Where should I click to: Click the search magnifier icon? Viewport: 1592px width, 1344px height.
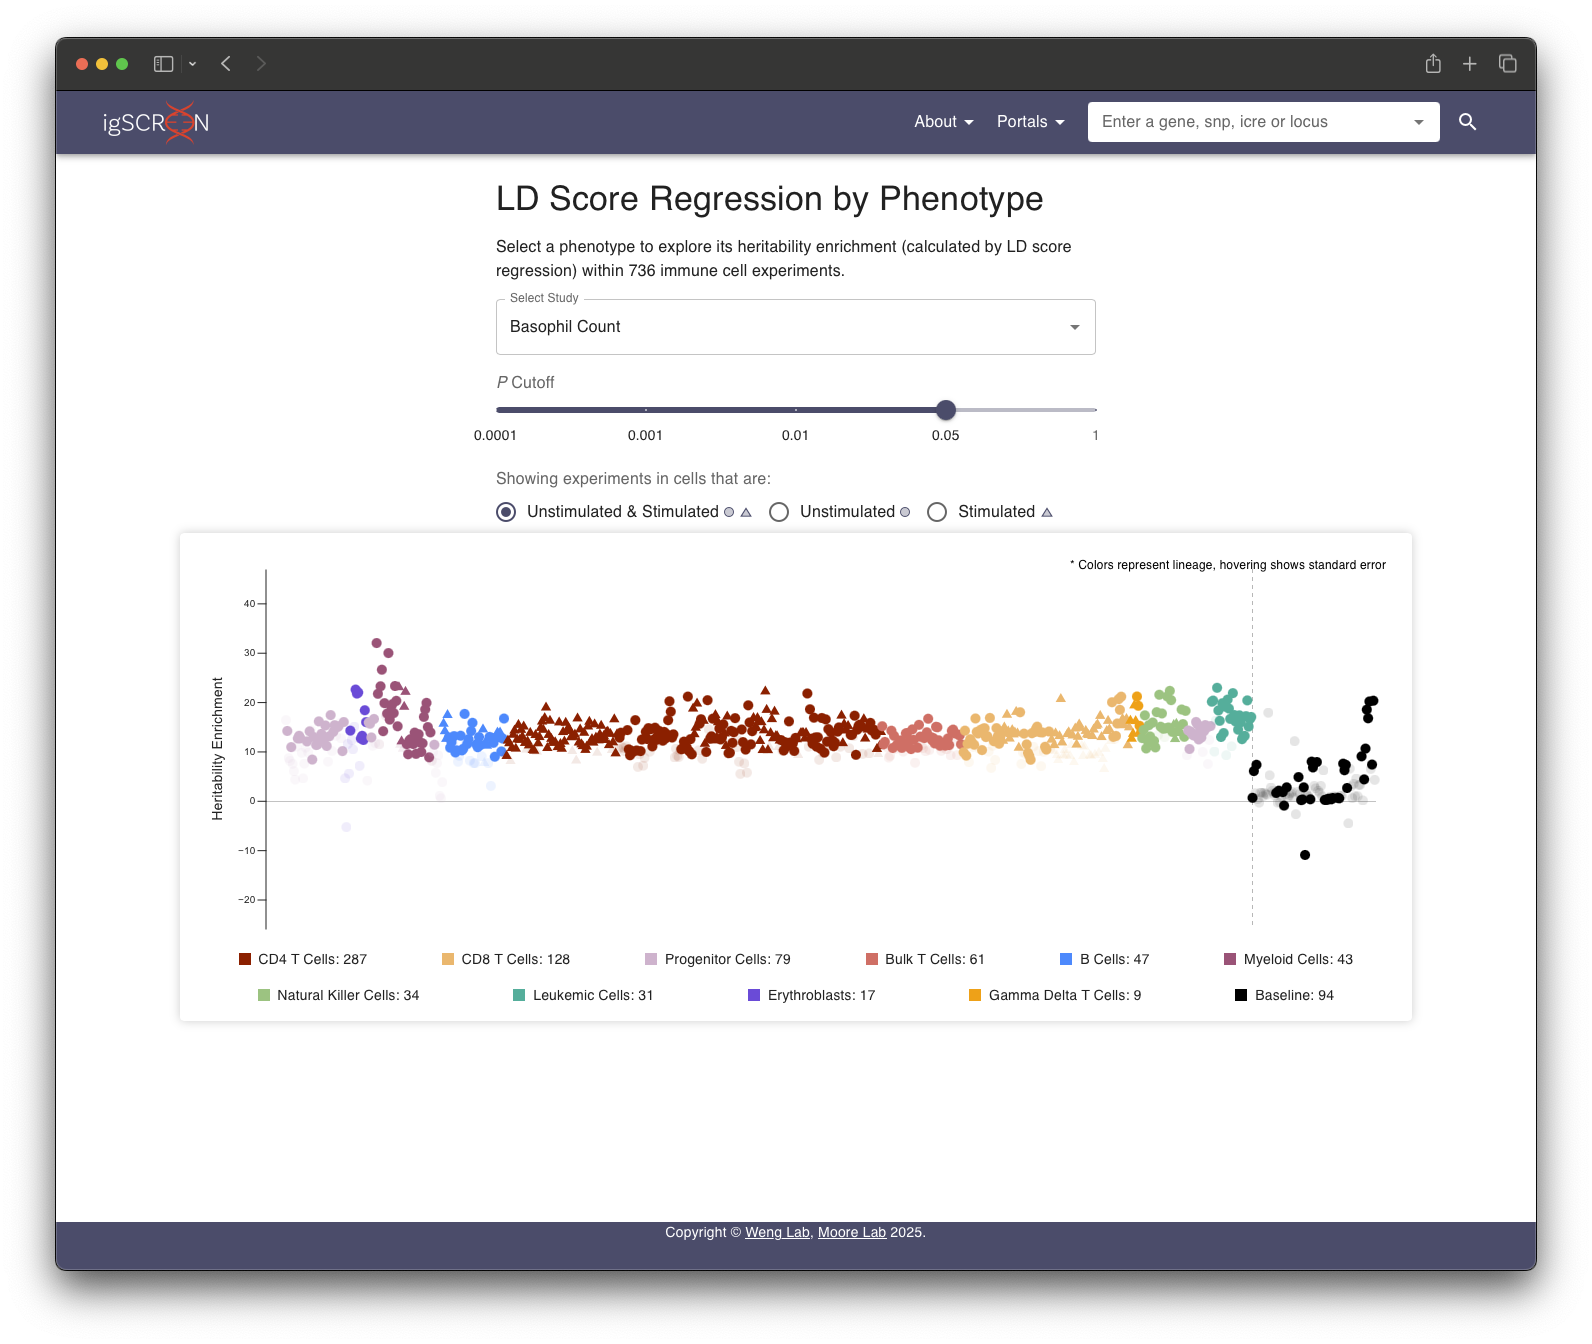click(x=1467, y=122)
